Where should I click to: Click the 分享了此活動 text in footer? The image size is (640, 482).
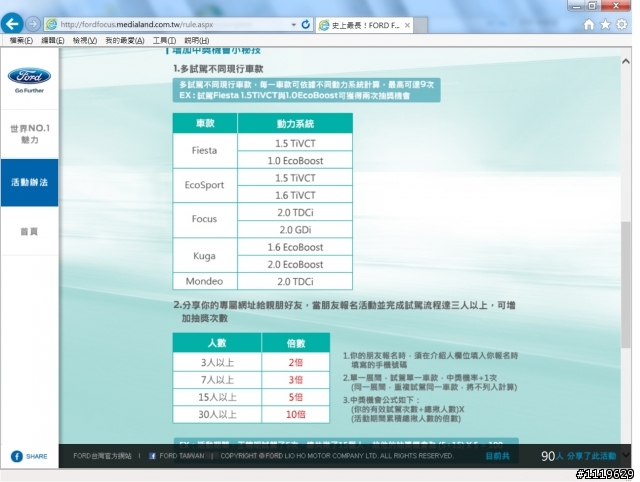coord(591,456)
